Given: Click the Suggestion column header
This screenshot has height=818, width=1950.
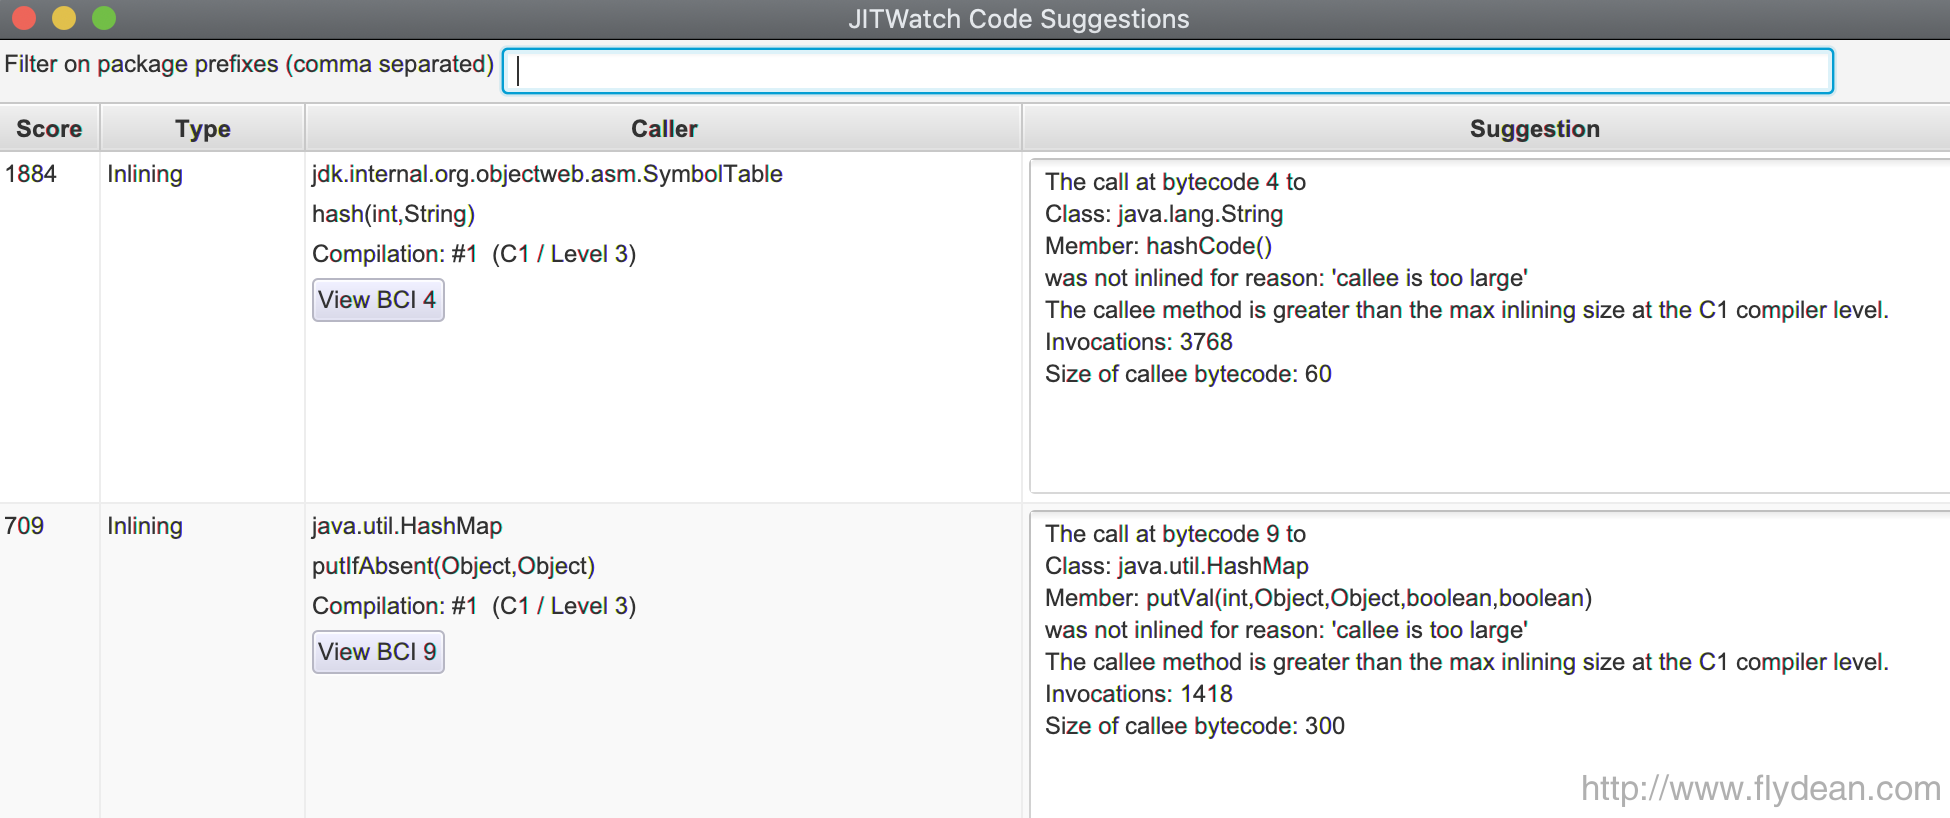Looking at the screenshot, I should click(1534, 129).
